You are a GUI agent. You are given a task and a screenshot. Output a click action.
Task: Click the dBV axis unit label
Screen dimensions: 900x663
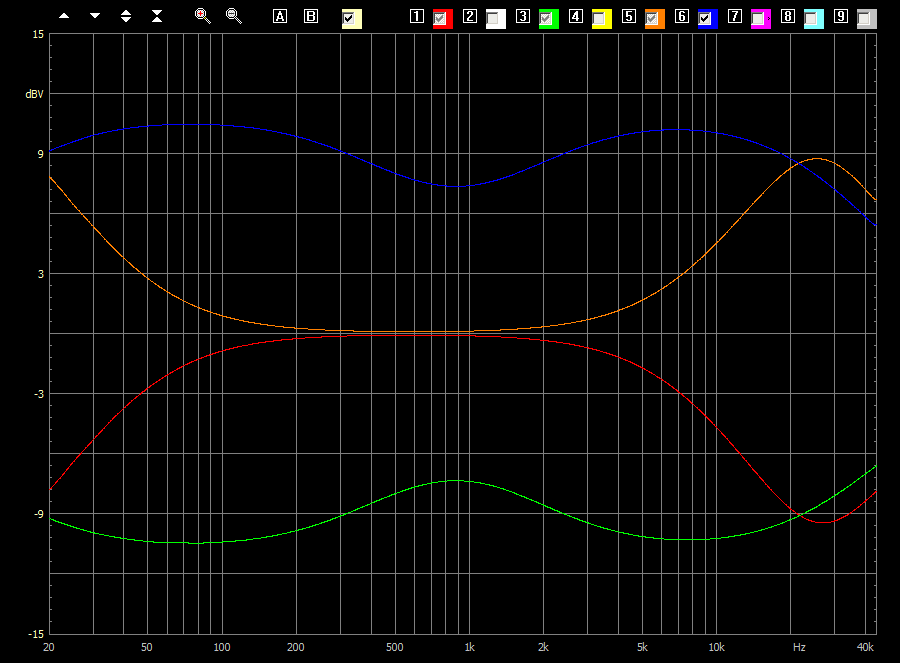tap(34, 94)
